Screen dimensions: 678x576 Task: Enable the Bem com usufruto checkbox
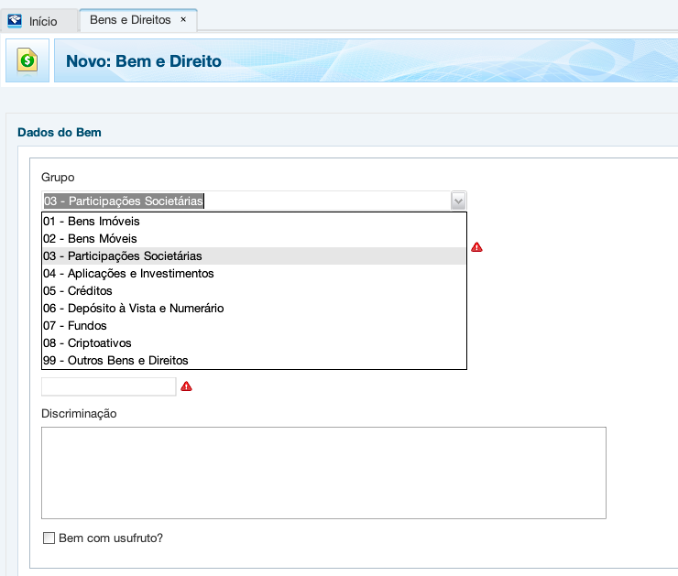click(x=49, y=538)
